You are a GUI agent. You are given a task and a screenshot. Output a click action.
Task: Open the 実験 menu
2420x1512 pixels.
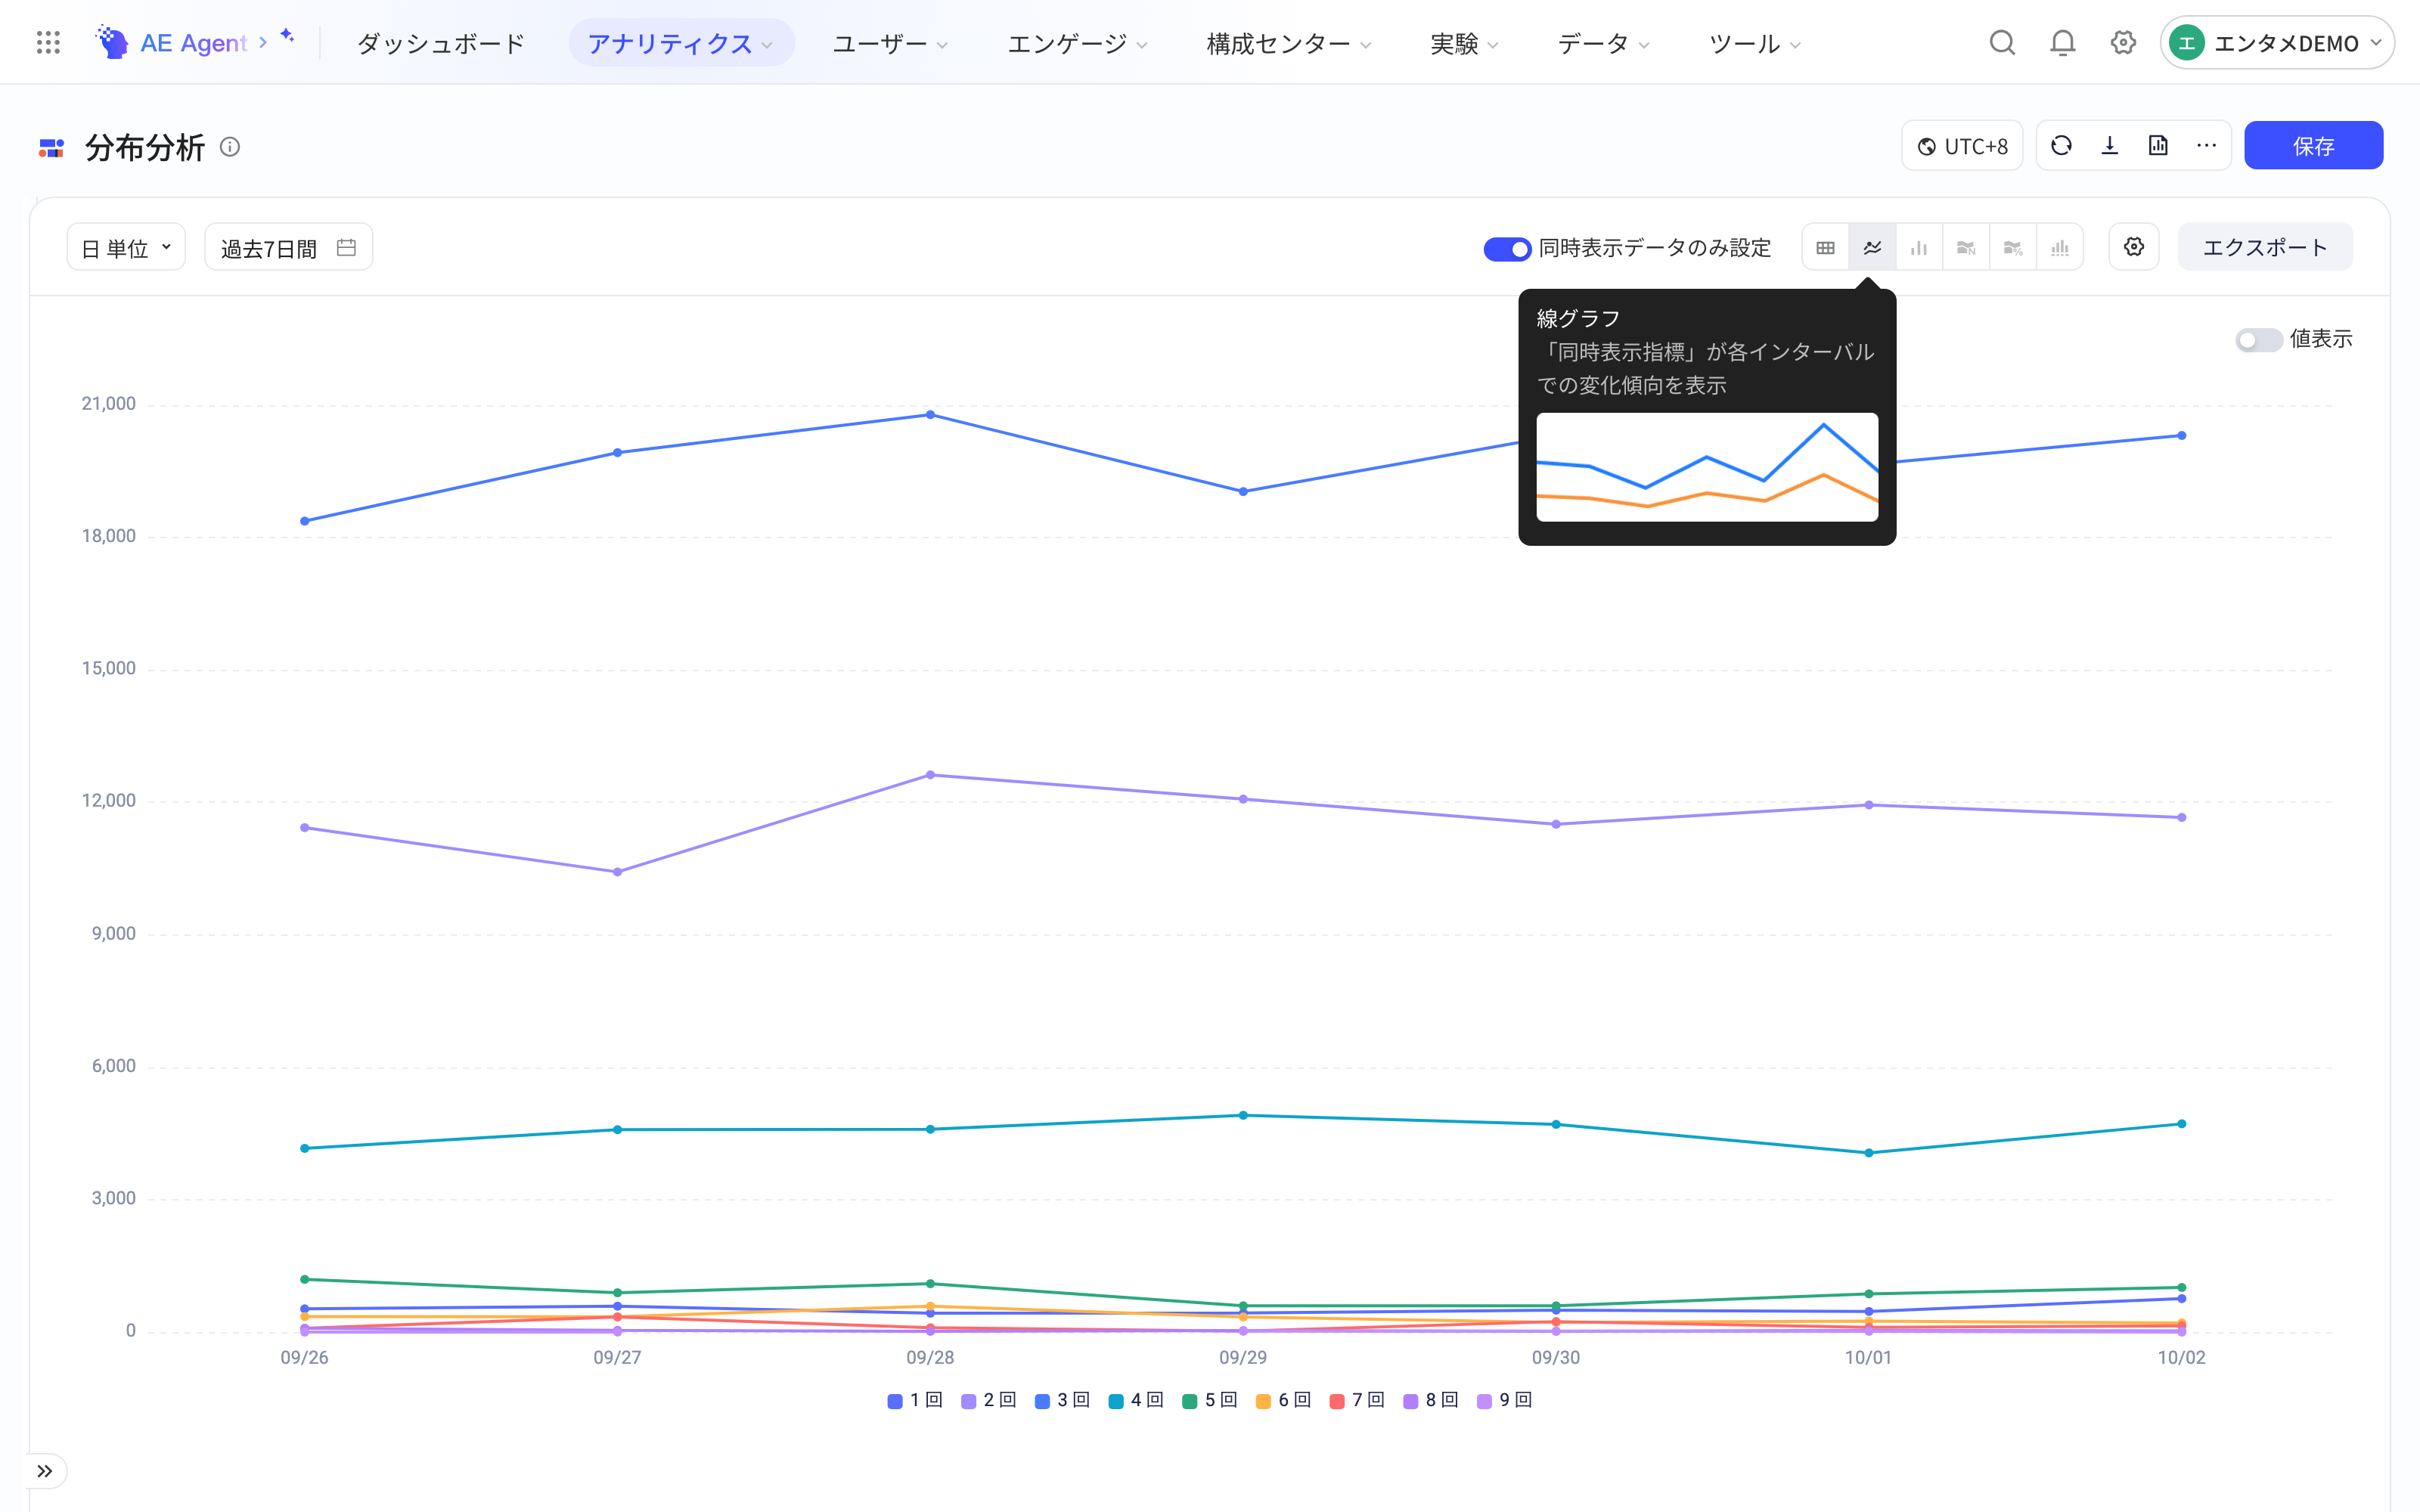(1464, 43)
